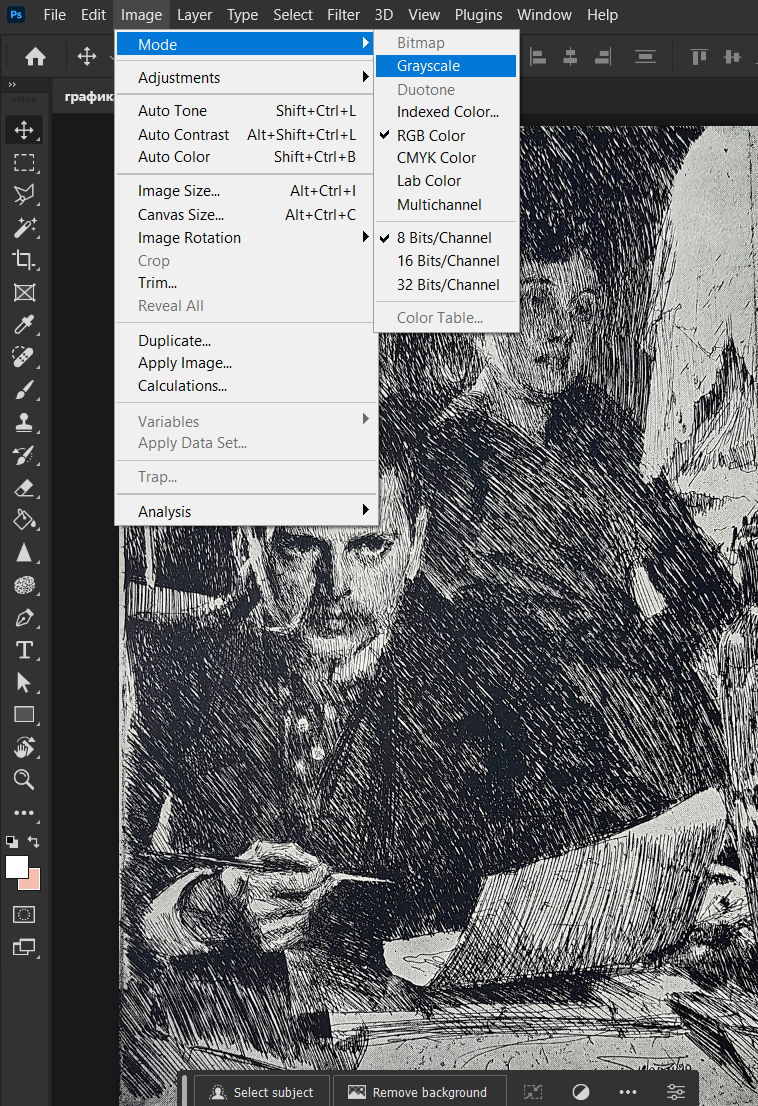Screen dimensions: 758x1106
Task: Open contextual task bar more options
Action: click(x=628, y=1092)
